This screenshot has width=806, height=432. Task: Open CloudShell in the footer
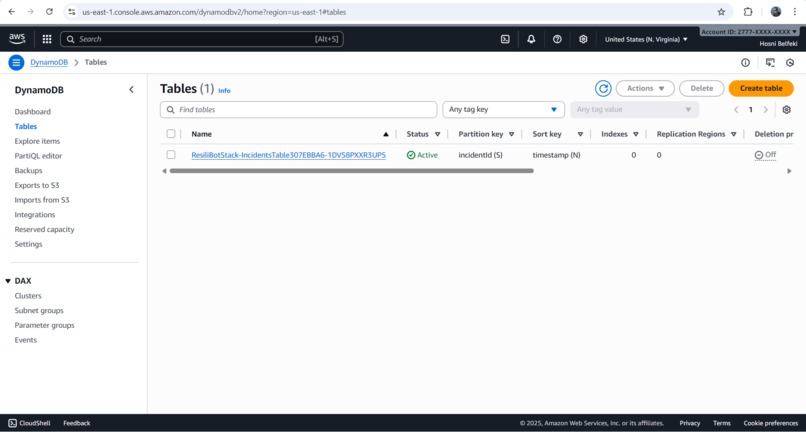pos(30,423)
